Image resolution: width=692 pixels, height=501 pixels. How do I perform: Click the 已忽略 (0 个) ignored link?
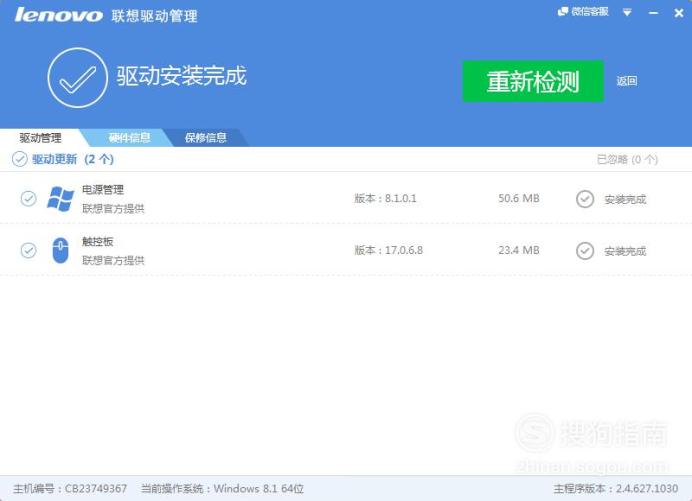627,159
